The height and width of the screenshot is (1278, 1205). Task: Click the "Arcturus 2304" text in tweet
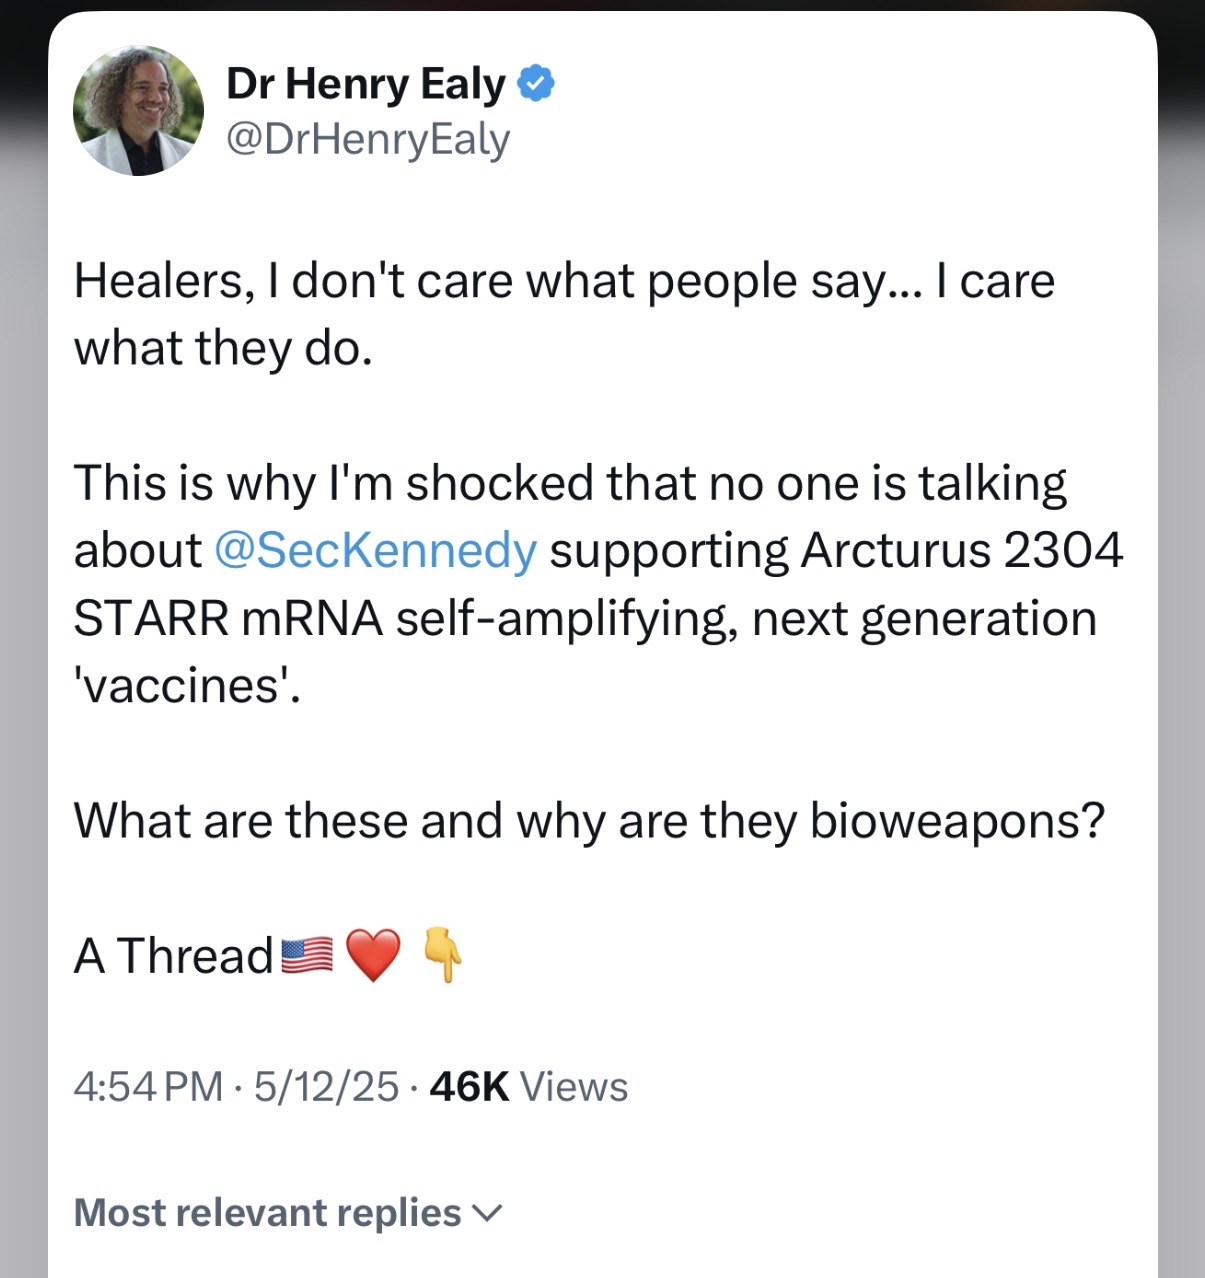[x=962, y=550]
